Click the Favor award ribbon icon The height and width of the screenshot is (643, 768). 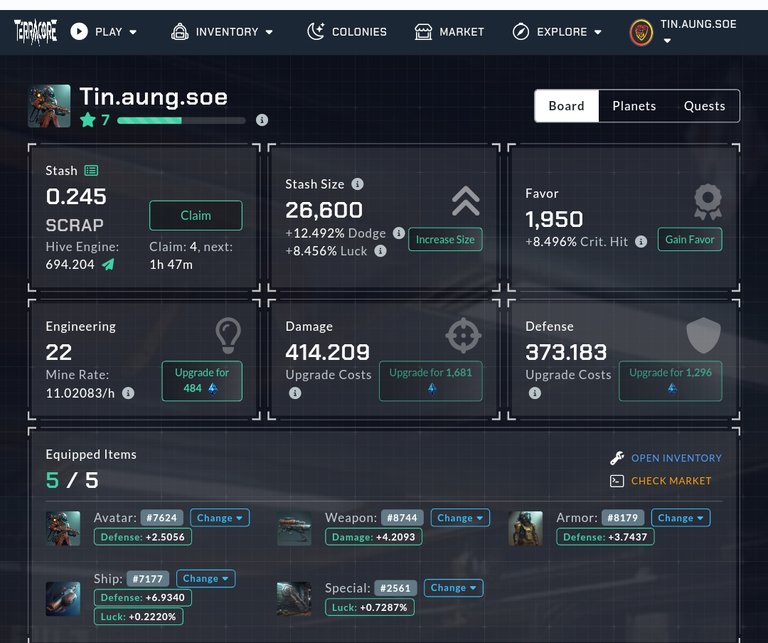coord(708,202)
